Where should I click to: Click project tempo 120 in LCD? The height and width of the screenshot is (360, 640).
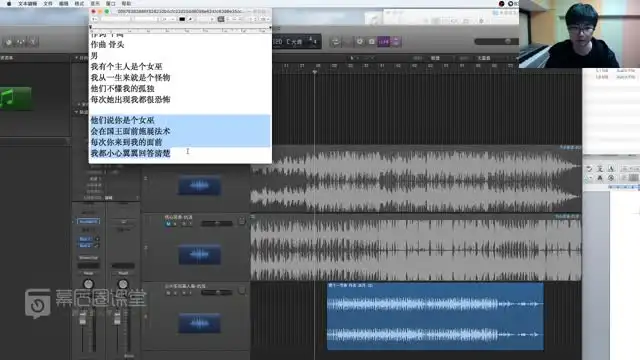(278, 42)
